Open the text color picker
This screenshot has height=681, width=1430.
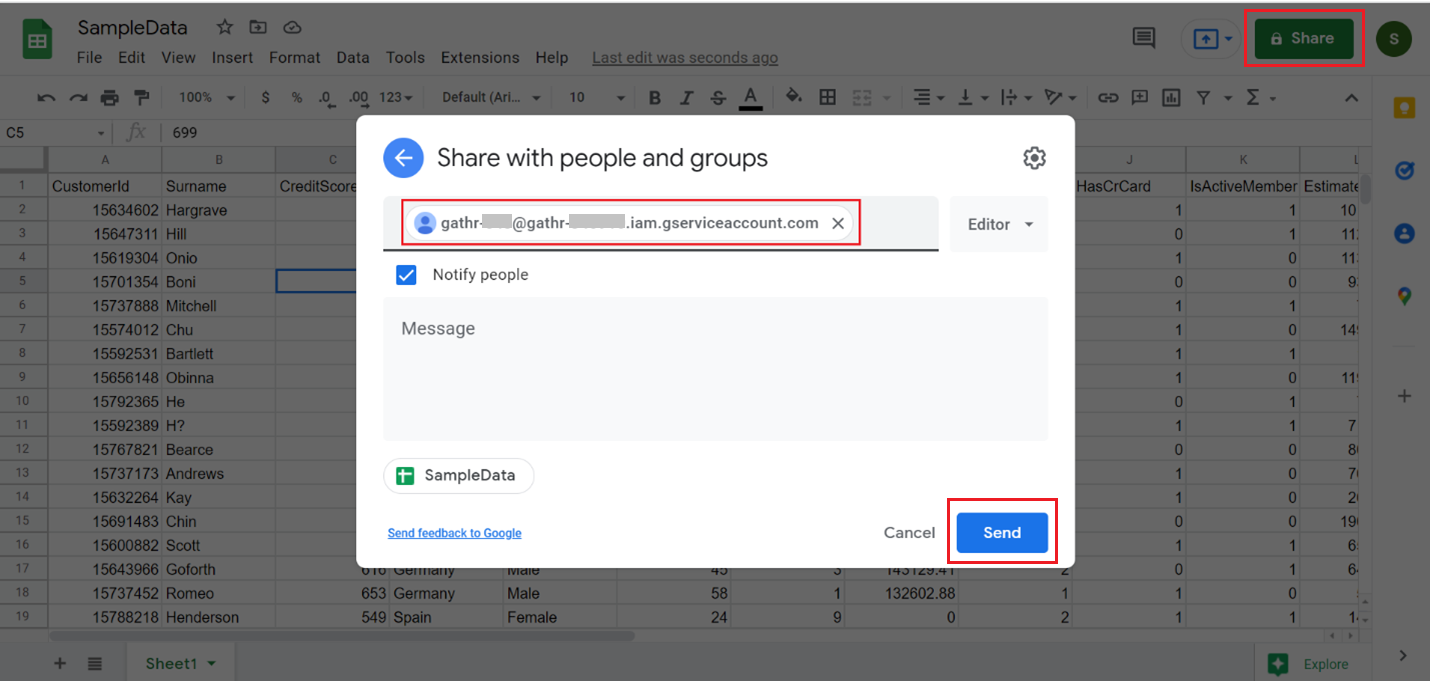pyautogui.click(x=750, y=97)
